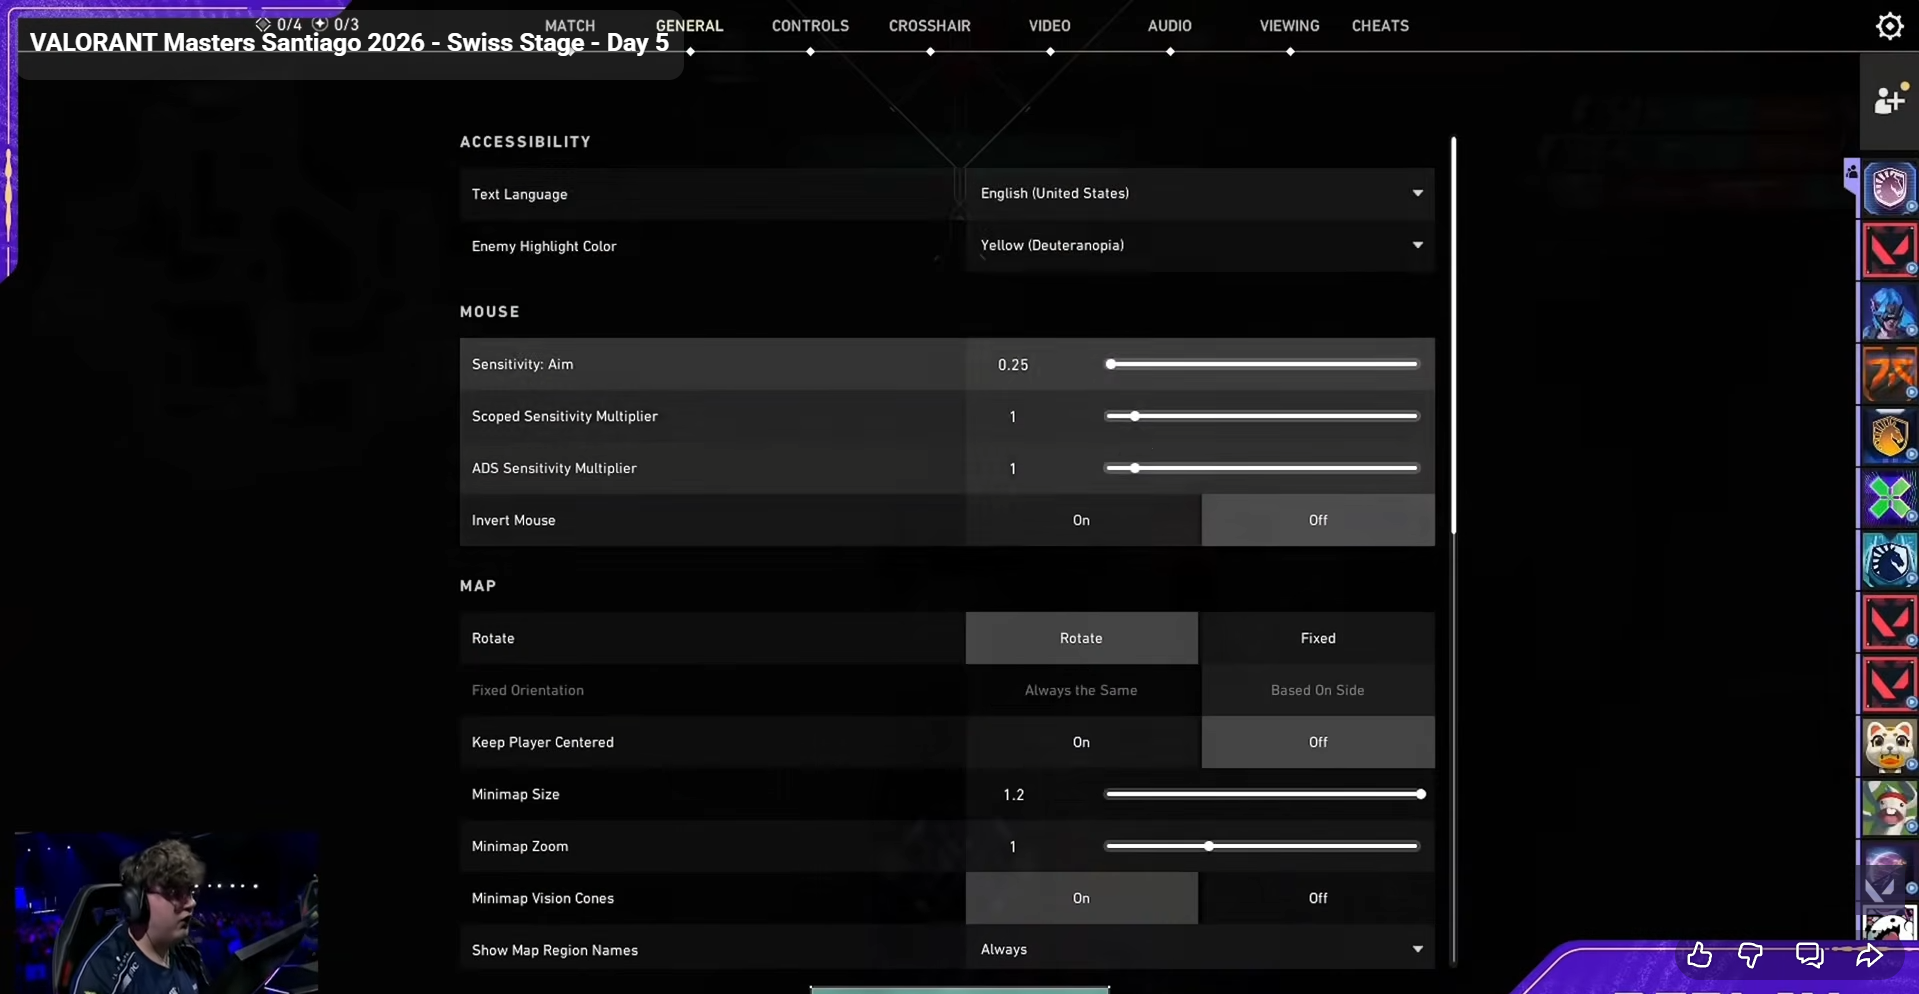Click the thumbs up icon

[x=1699, y=956]
